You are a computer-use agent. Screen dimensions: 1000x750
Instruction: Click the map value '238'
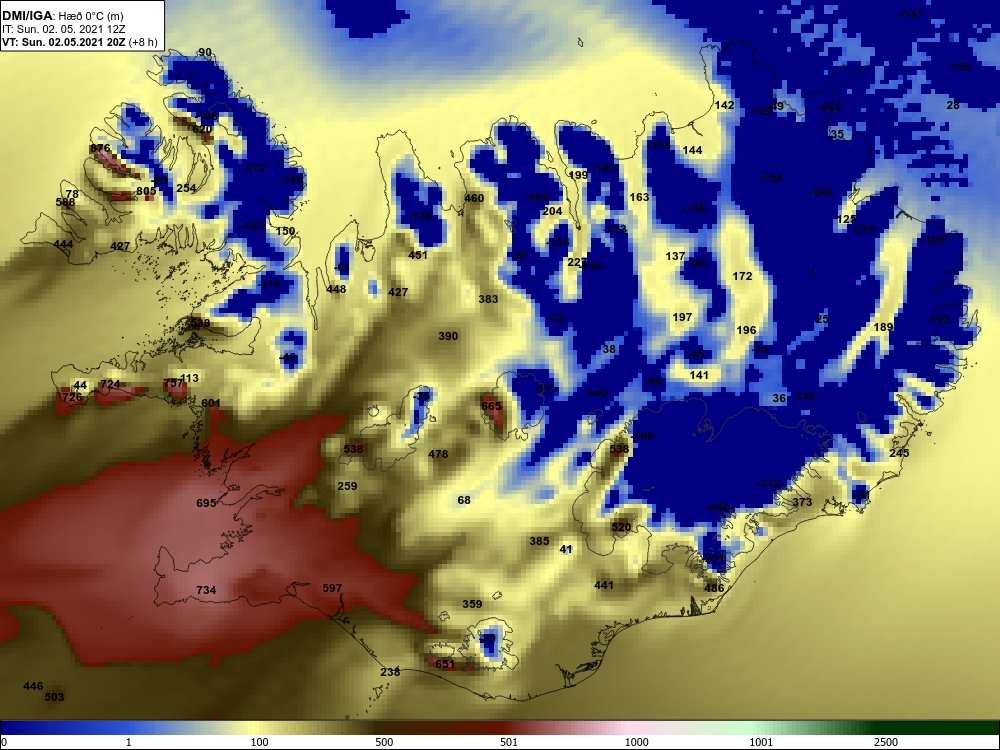pos(390,672)
